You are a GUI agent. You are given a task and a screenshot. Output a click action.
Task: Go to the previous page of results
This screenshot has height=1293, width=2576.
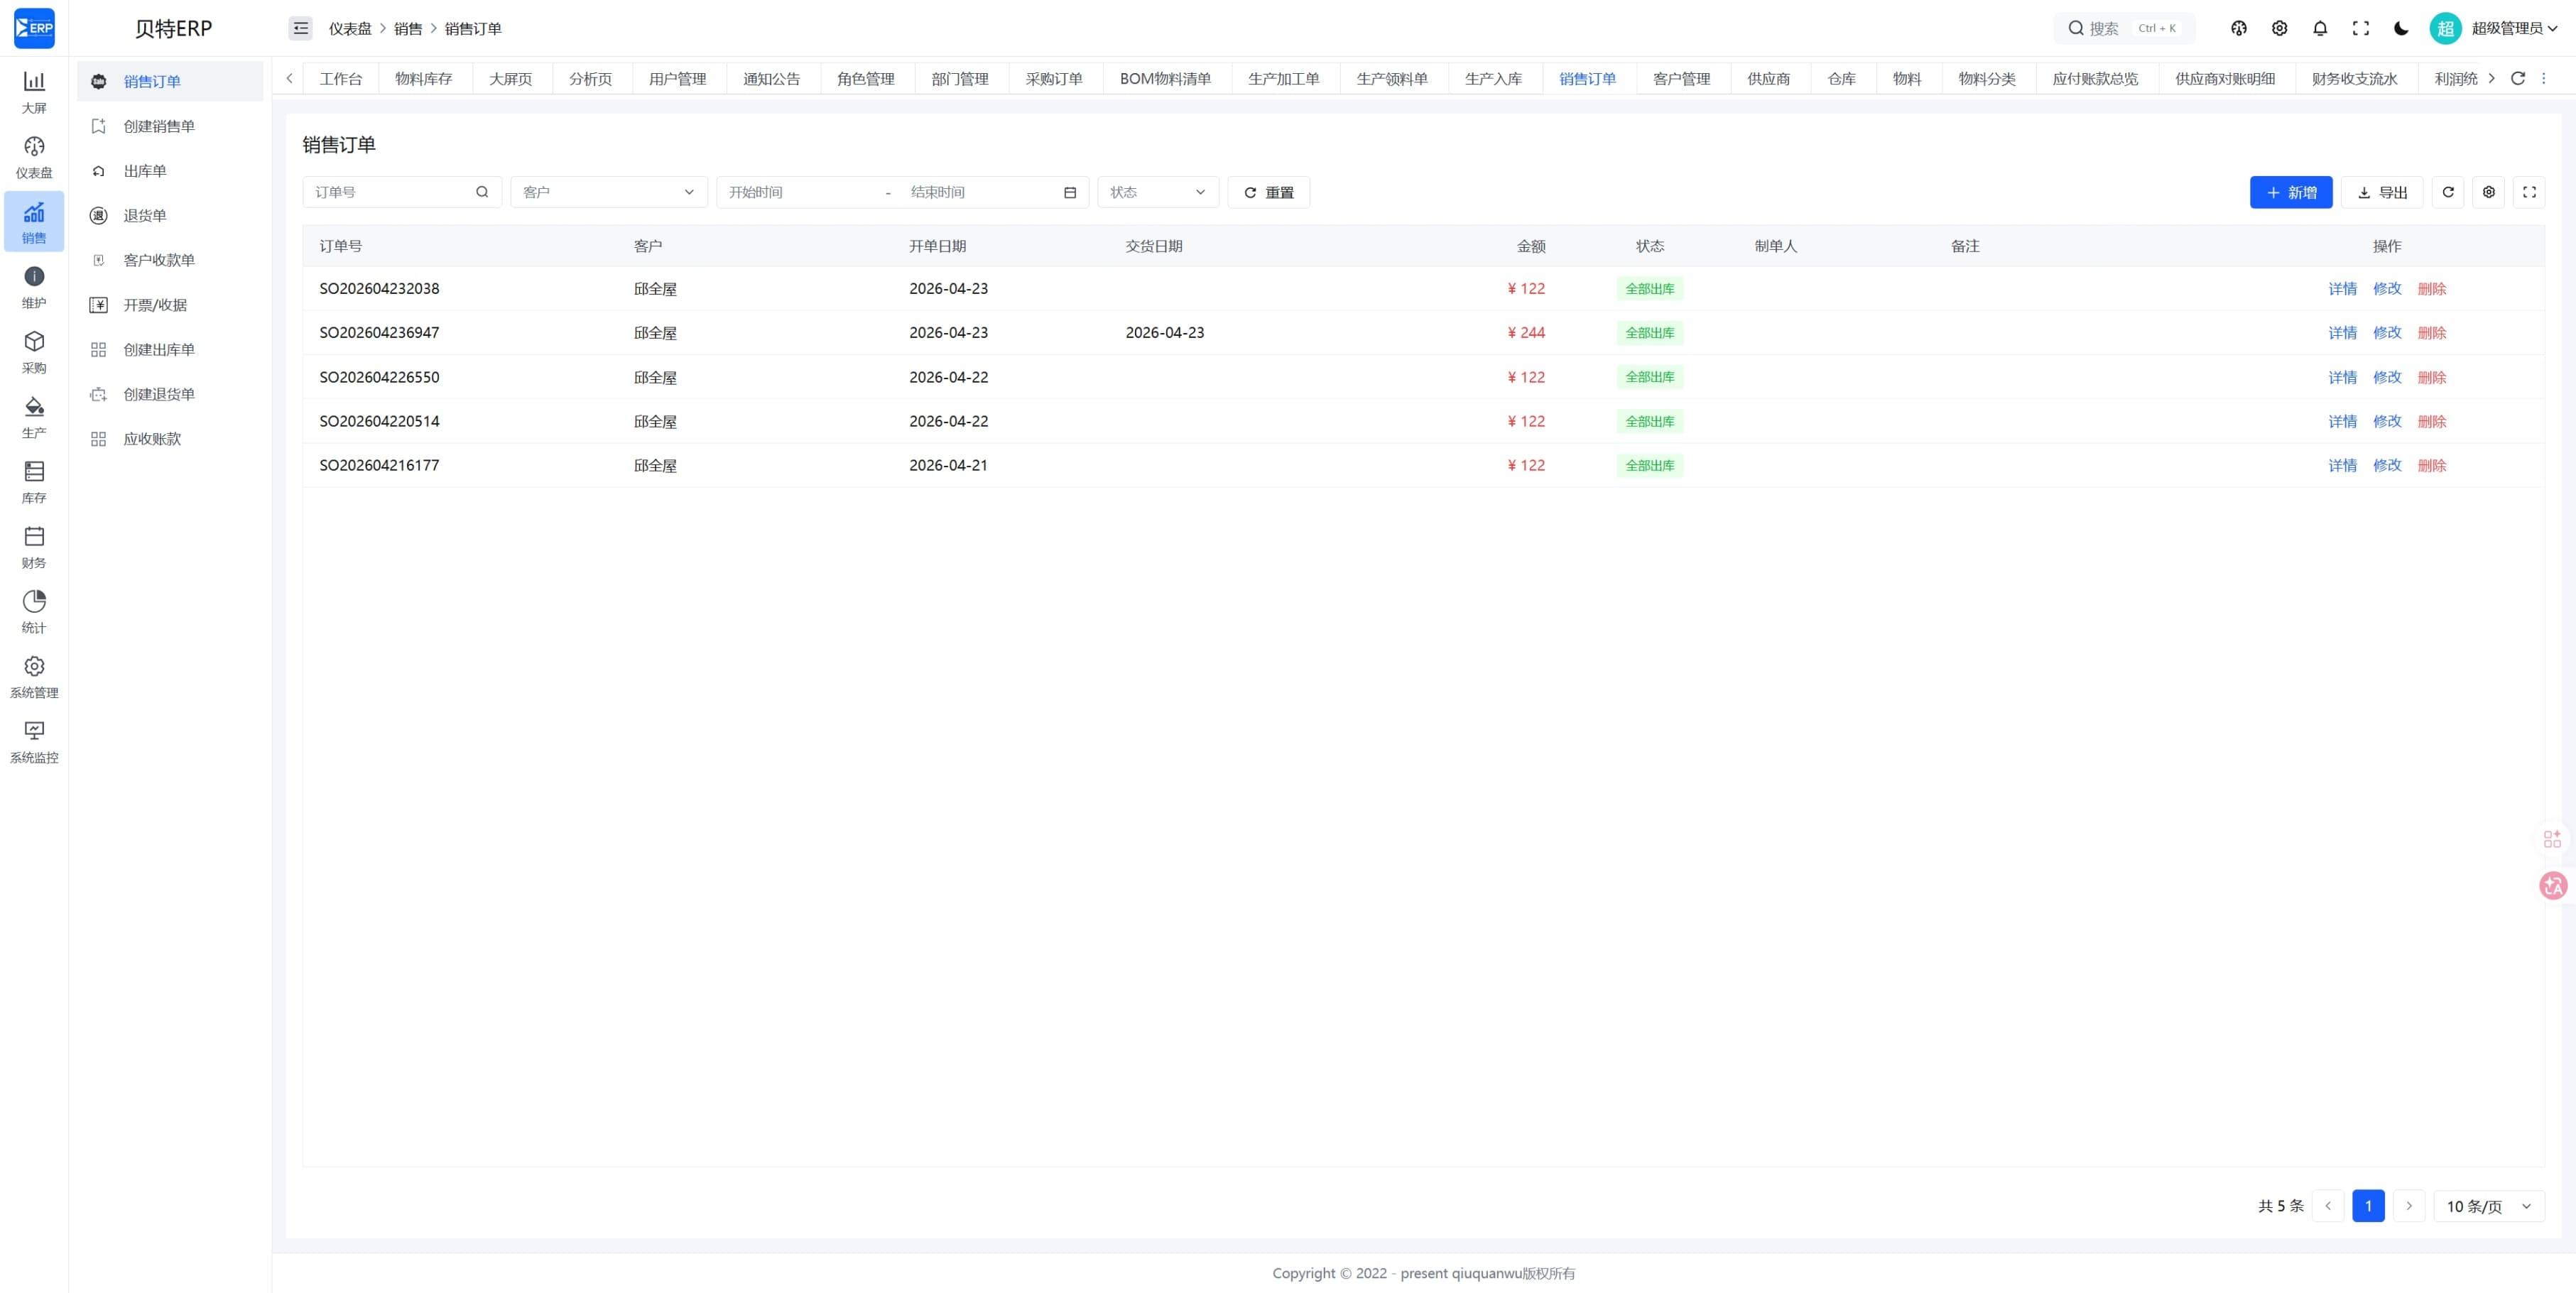2328,1206
